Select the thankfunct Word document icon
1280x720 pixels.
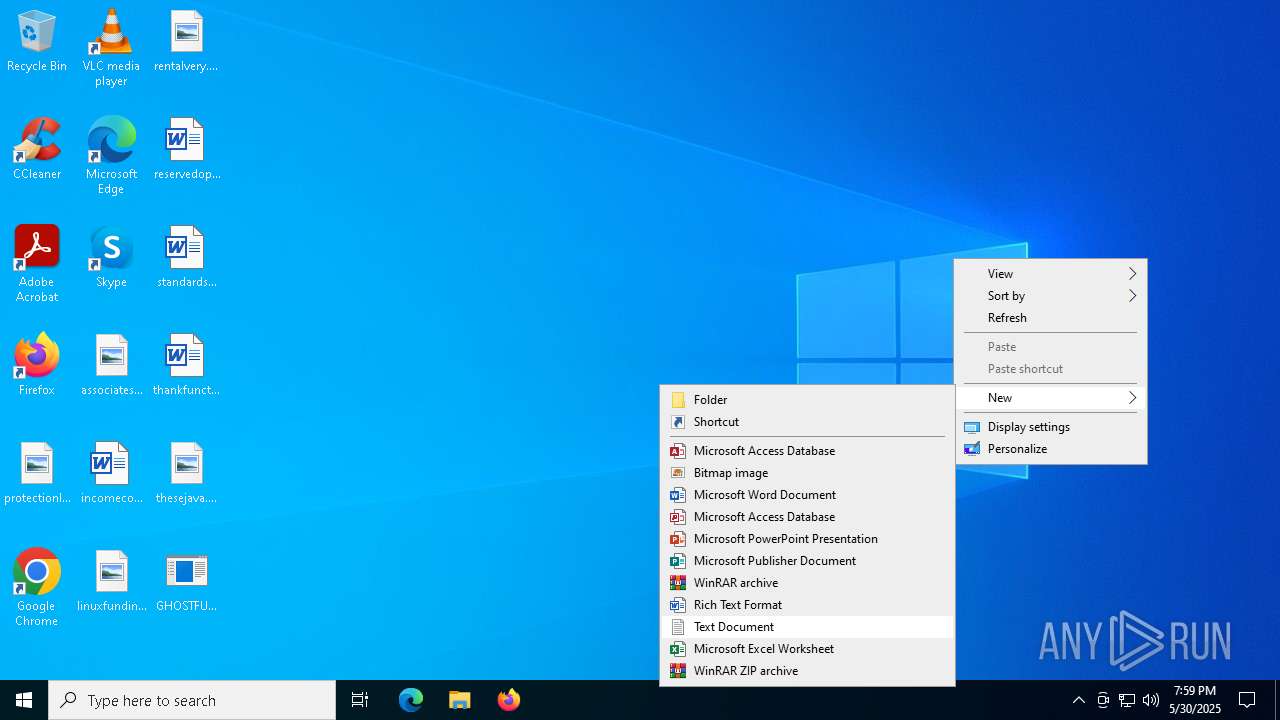186,366
